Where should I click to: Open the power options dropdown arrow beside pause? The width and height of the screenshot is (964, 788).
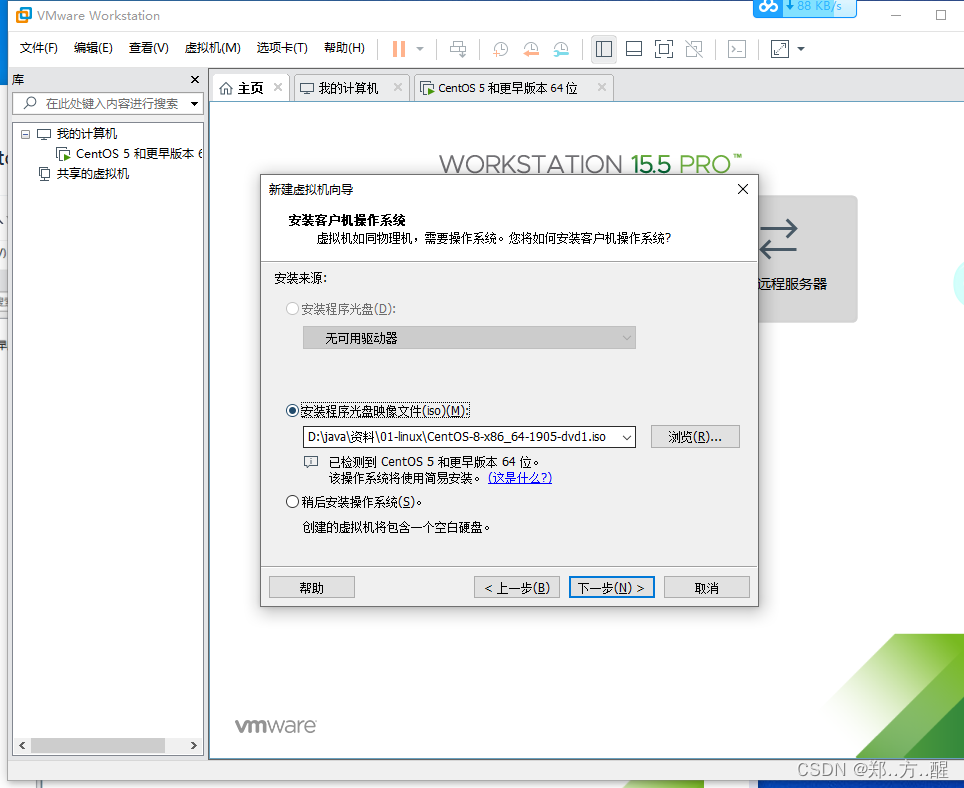click(x=420, y=49)
